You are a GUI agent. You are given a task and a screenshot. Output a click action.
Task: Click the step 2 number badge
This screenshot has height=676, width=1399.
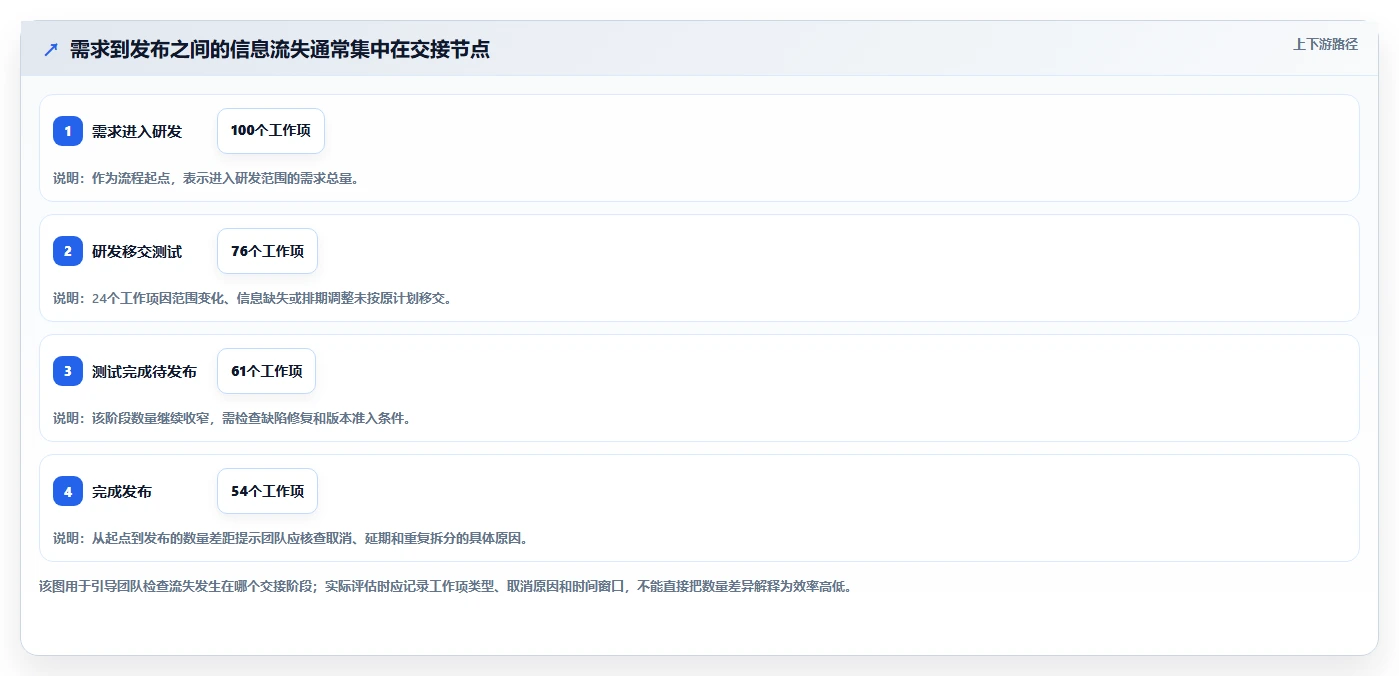point(68,251)
